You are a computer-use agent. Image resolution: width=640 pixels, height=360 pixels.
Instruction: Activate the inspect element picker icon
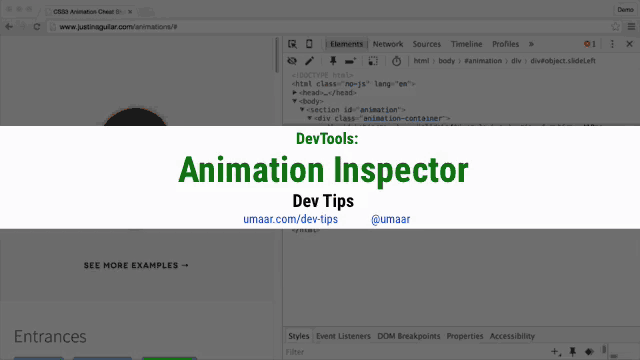(292, 44)
